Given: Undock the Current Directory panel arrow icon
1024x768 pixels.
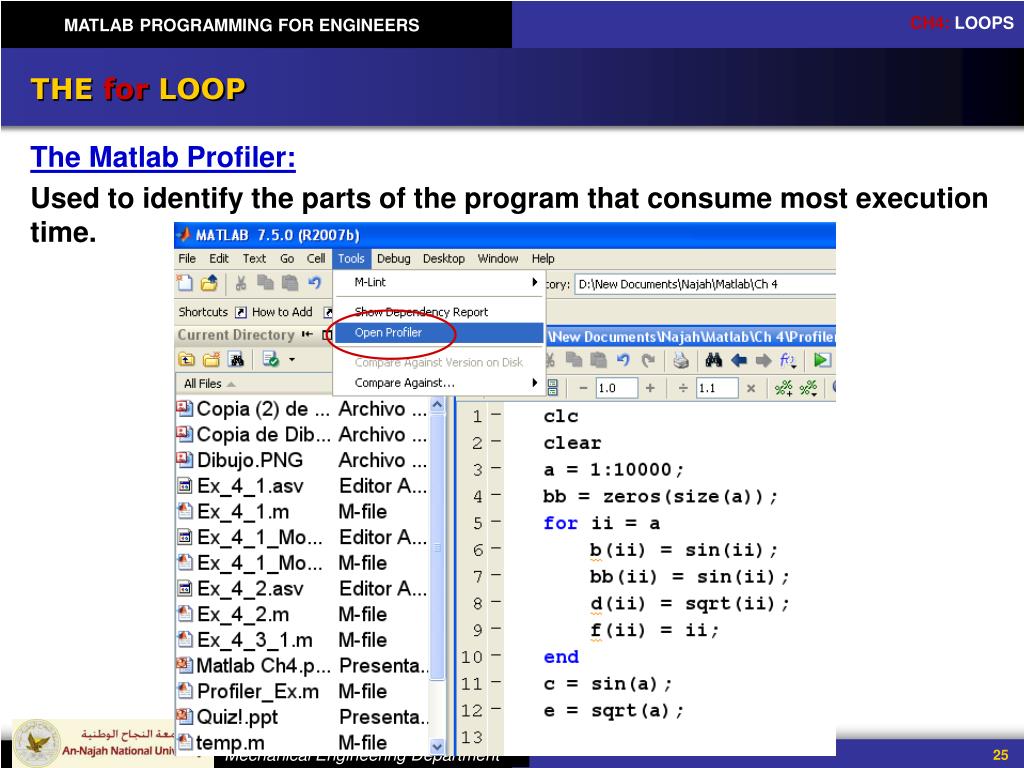Looking at the screenshot, I should click(307, 334).
